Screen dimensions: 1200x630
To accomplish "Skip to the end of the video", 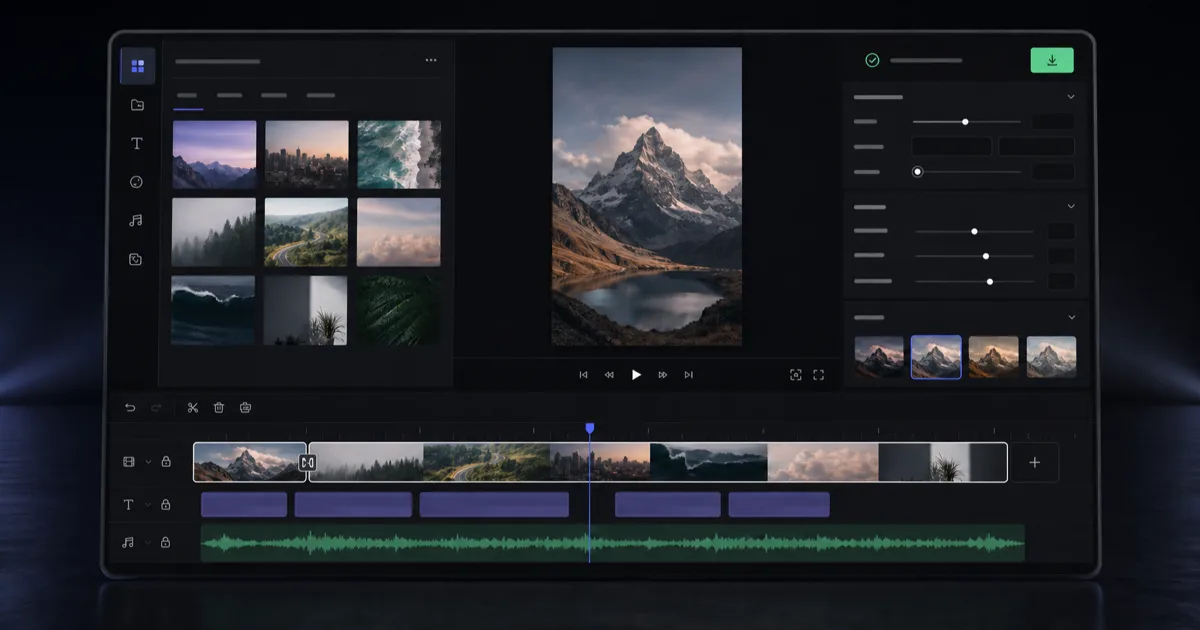I will click(688, 375).
